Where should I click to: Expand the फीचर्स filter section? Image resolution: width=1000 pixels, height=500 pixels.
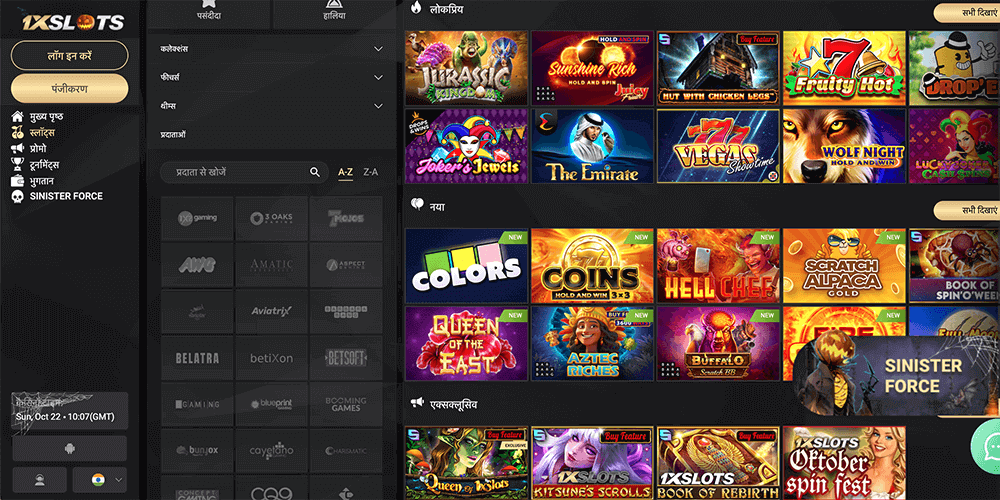click(272, 77)
